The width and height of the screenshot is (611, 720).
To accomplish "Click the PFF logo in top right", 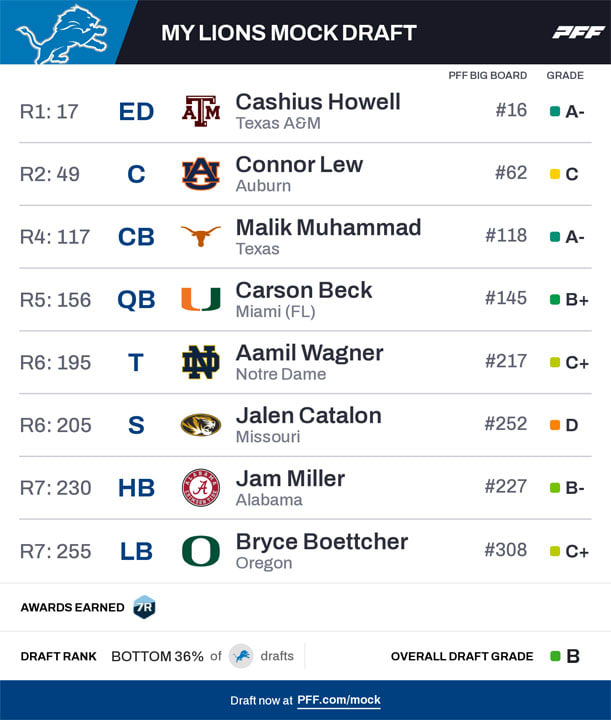I will coord(577,32).
